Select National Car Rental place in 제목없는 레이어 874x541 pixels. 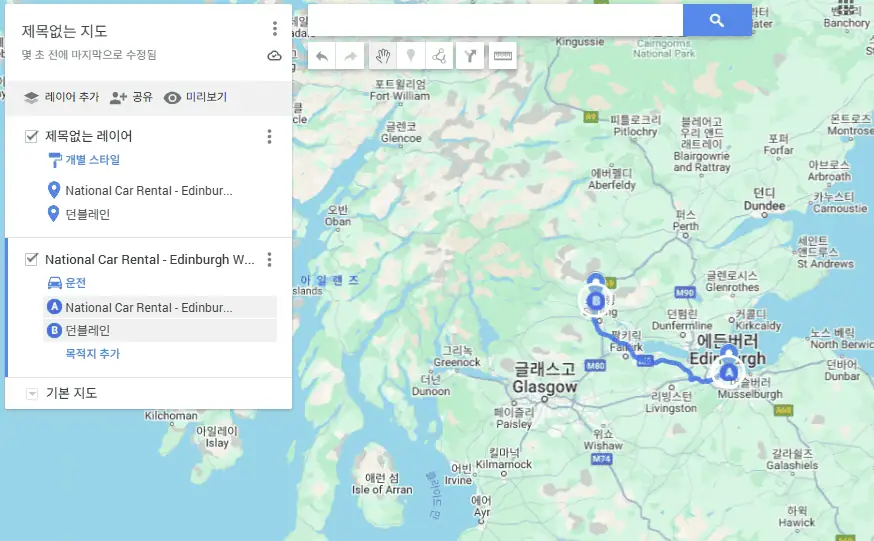coord(149,191)
